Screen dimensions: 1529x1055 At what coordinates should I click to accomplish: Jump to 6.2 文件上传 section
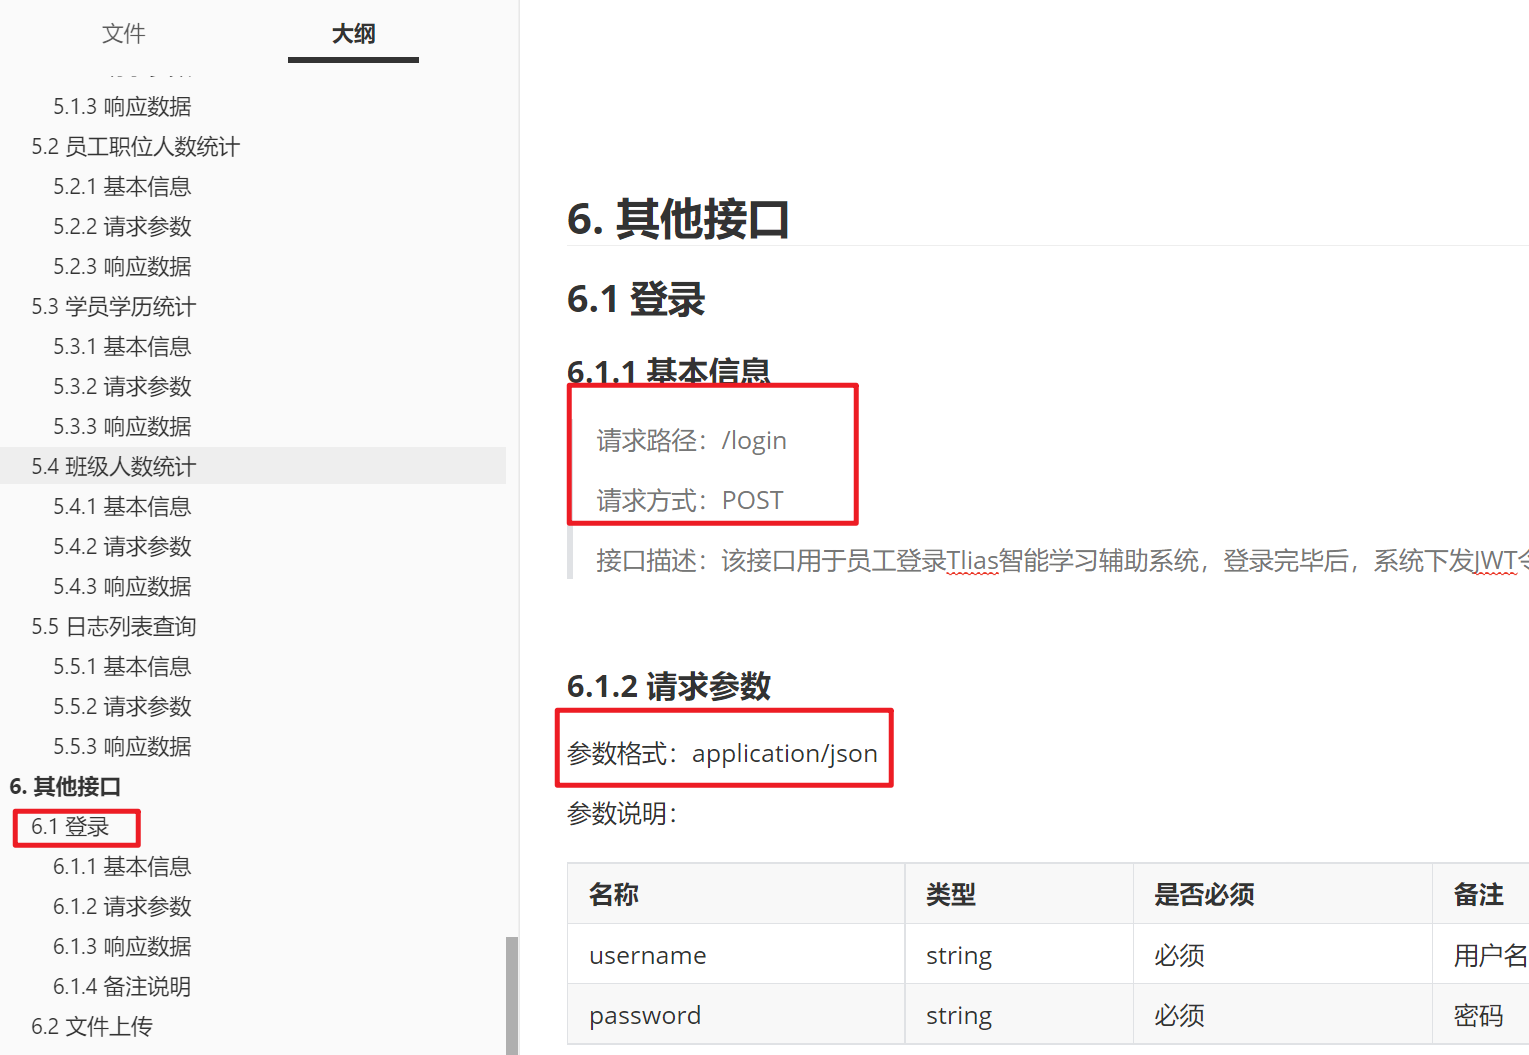click(x=92, y=1027)
